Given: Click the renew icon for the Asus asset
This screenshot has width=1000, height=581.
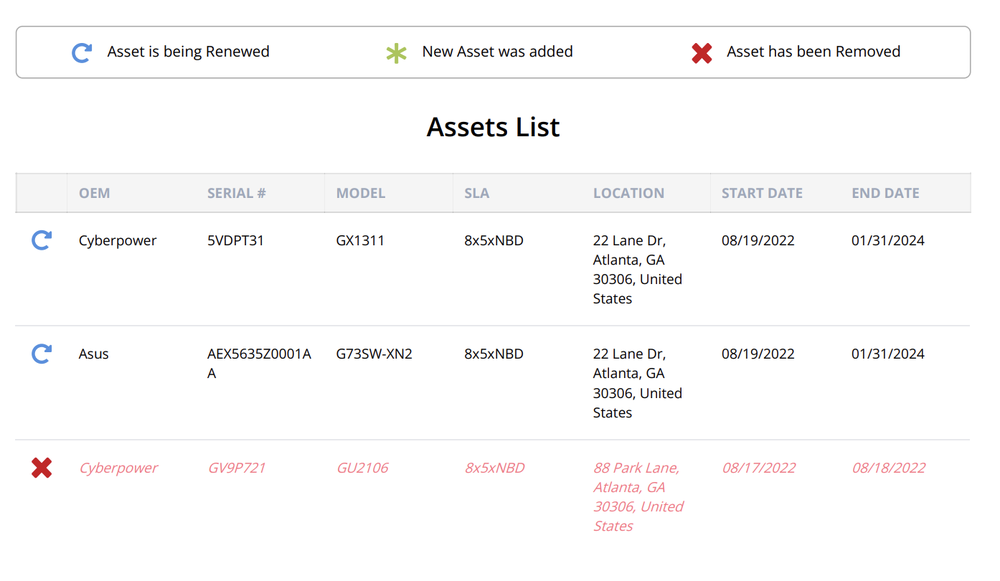Looking at the screenshot, I should pos(41,353).
